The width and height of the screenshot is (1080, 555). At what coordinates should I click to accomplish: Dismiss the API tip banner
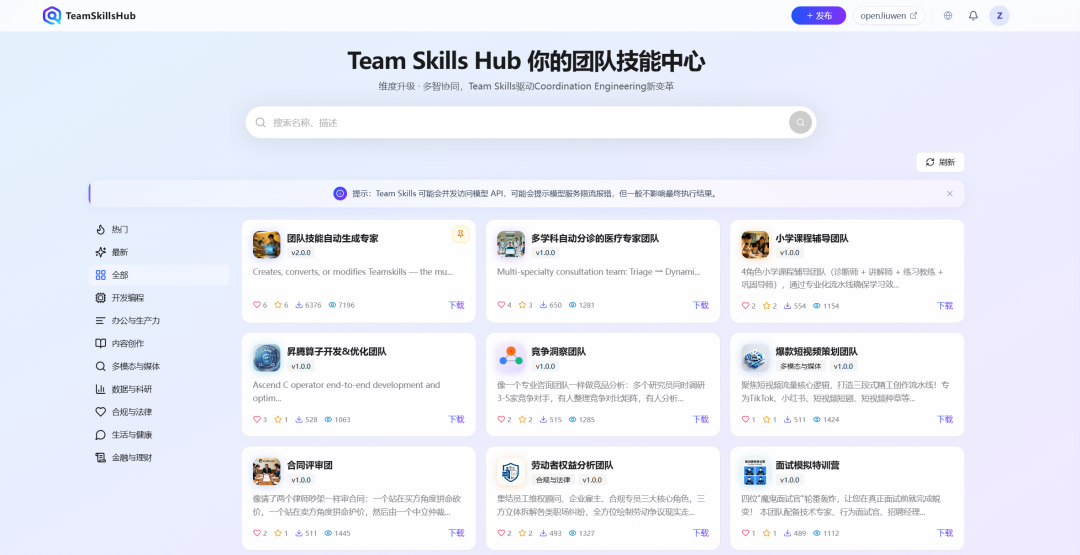click(x=949, y=193)
